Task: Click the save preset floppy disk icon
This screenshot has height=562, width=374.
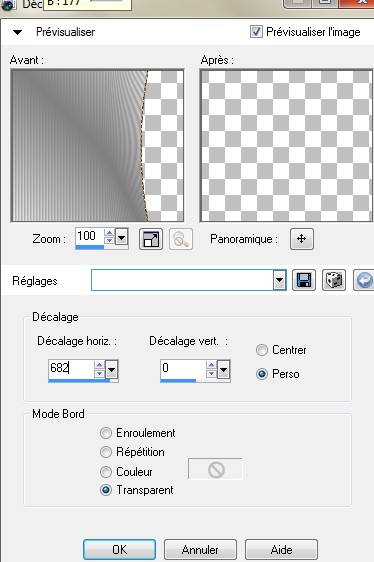Action: point(304,280)
